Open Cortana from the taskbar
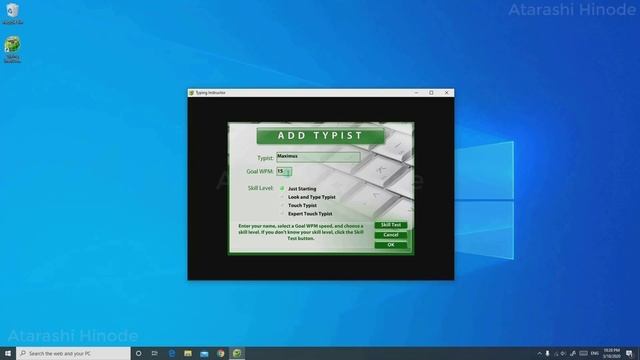Screen dimensions: 640x360 139,353
